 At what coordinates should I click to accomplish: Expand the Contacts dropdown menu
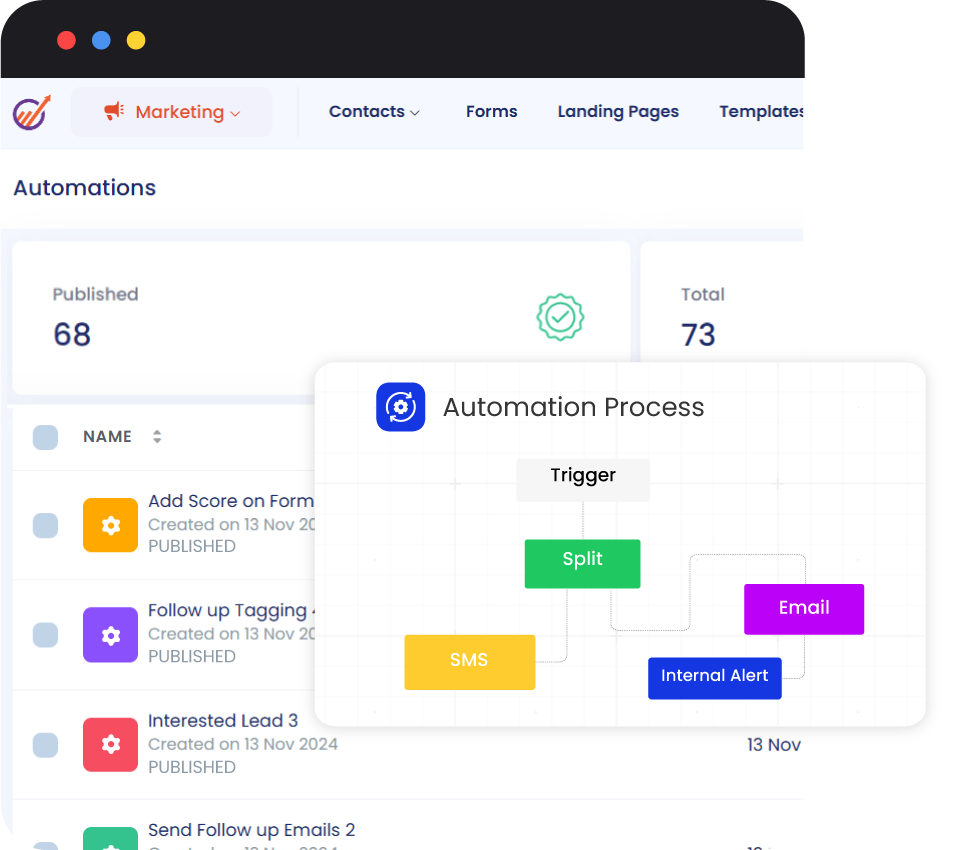click(x=374, y=111)
